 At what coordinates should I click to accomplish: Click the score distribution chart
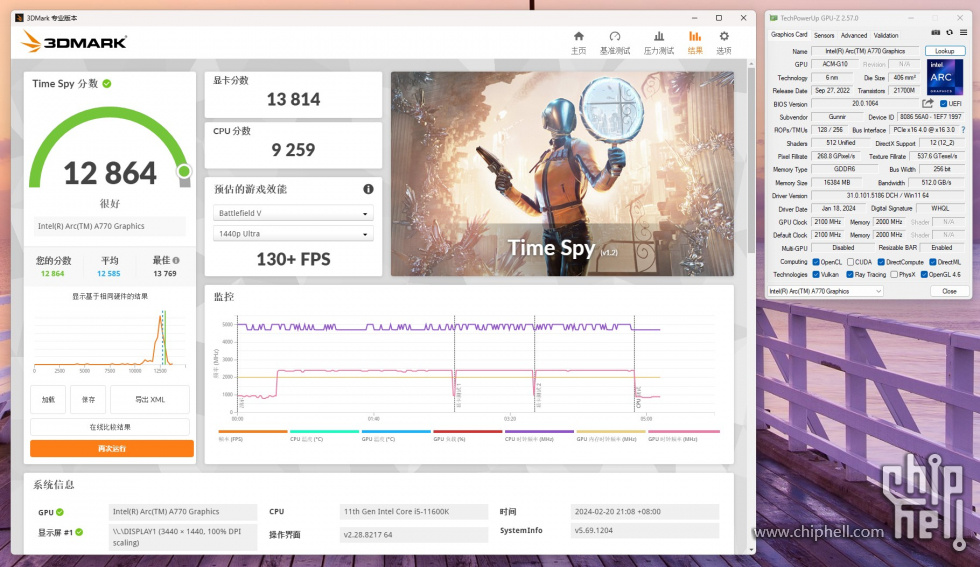[110, 339]
